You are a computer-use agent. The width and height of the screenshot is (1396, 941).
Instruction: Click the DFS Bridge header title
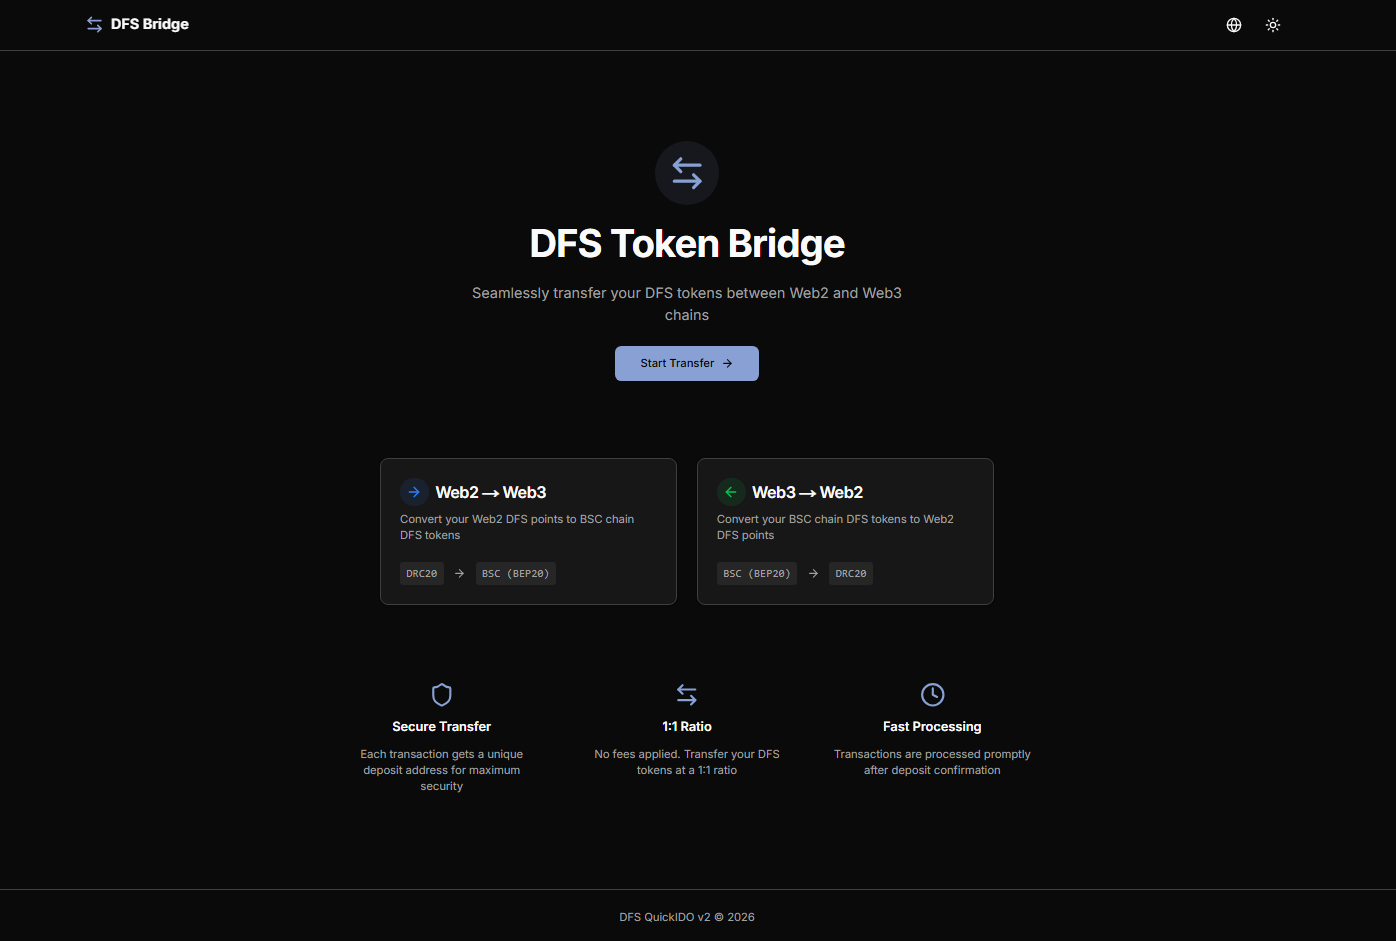click(x=150, y=24)
